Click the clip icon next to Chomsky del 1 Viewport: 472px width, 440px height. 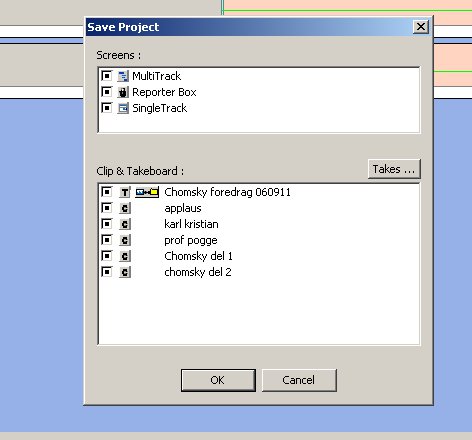(125, 256)
